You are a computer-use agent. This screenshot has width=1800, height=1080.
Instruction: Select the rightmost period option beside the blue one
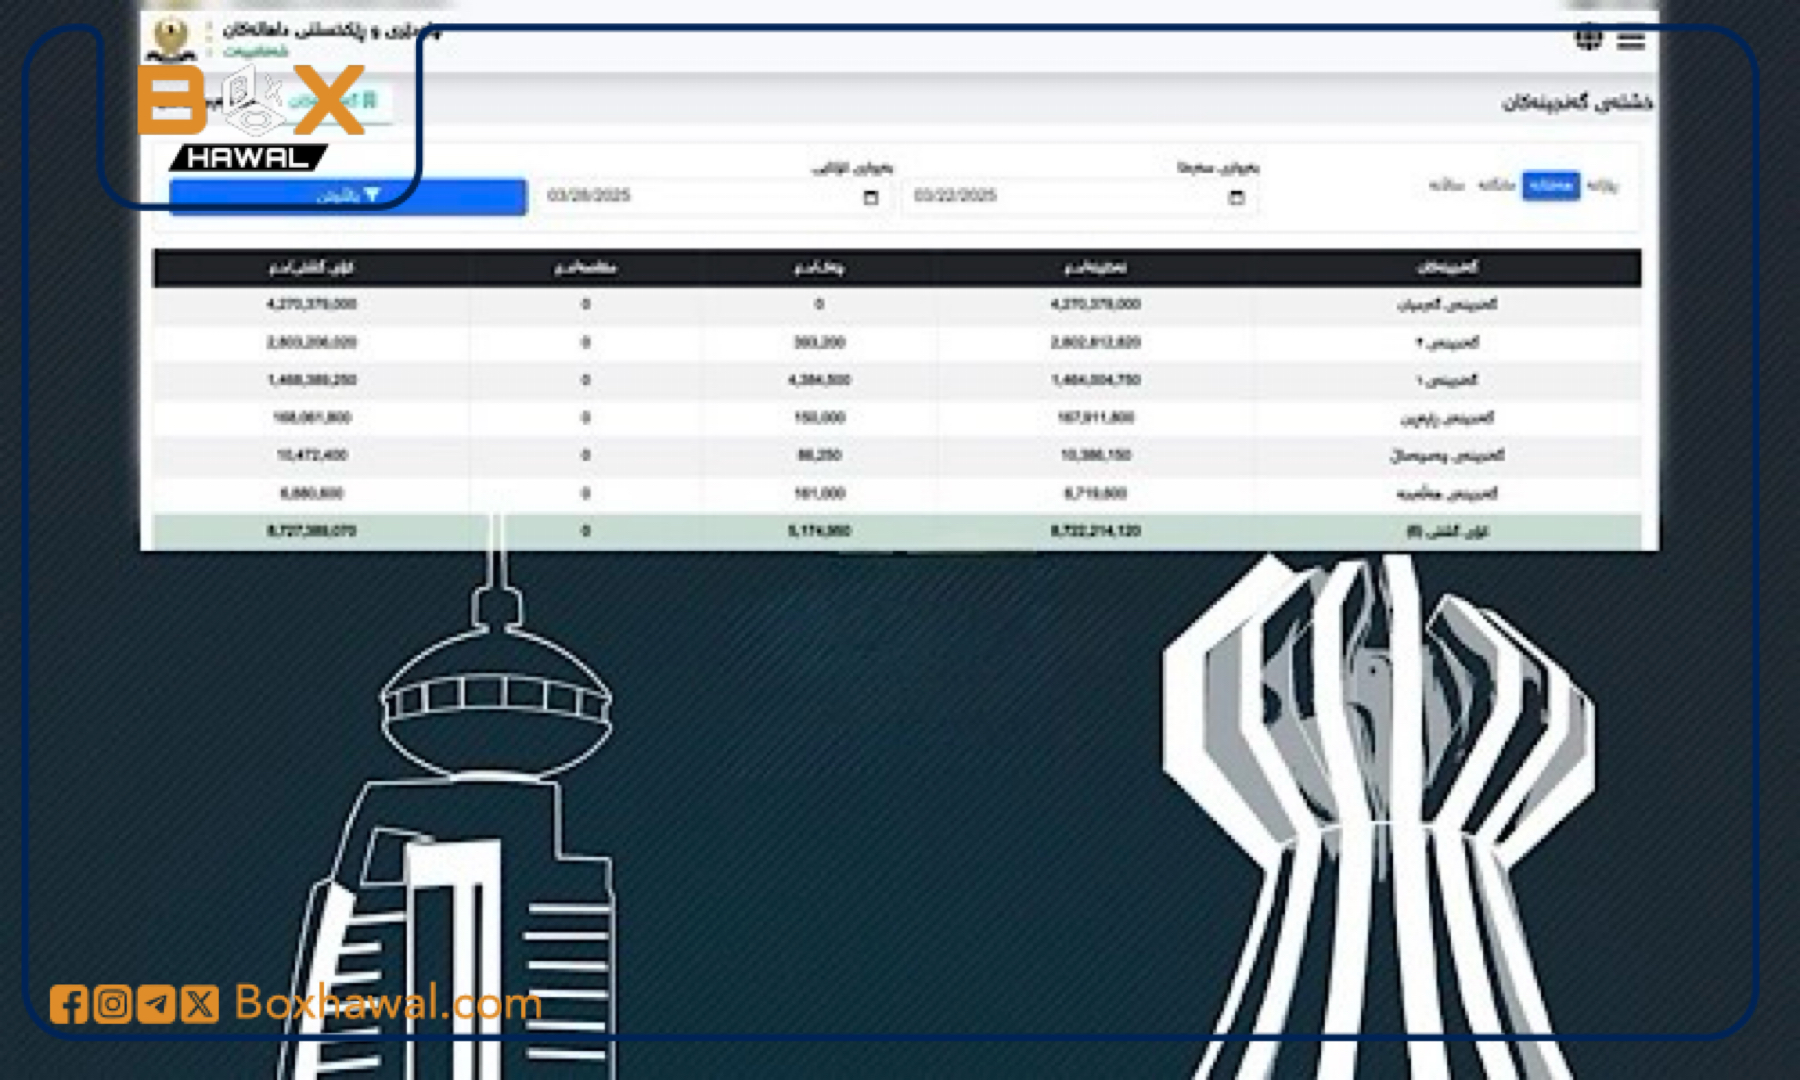pos(1602,185)
